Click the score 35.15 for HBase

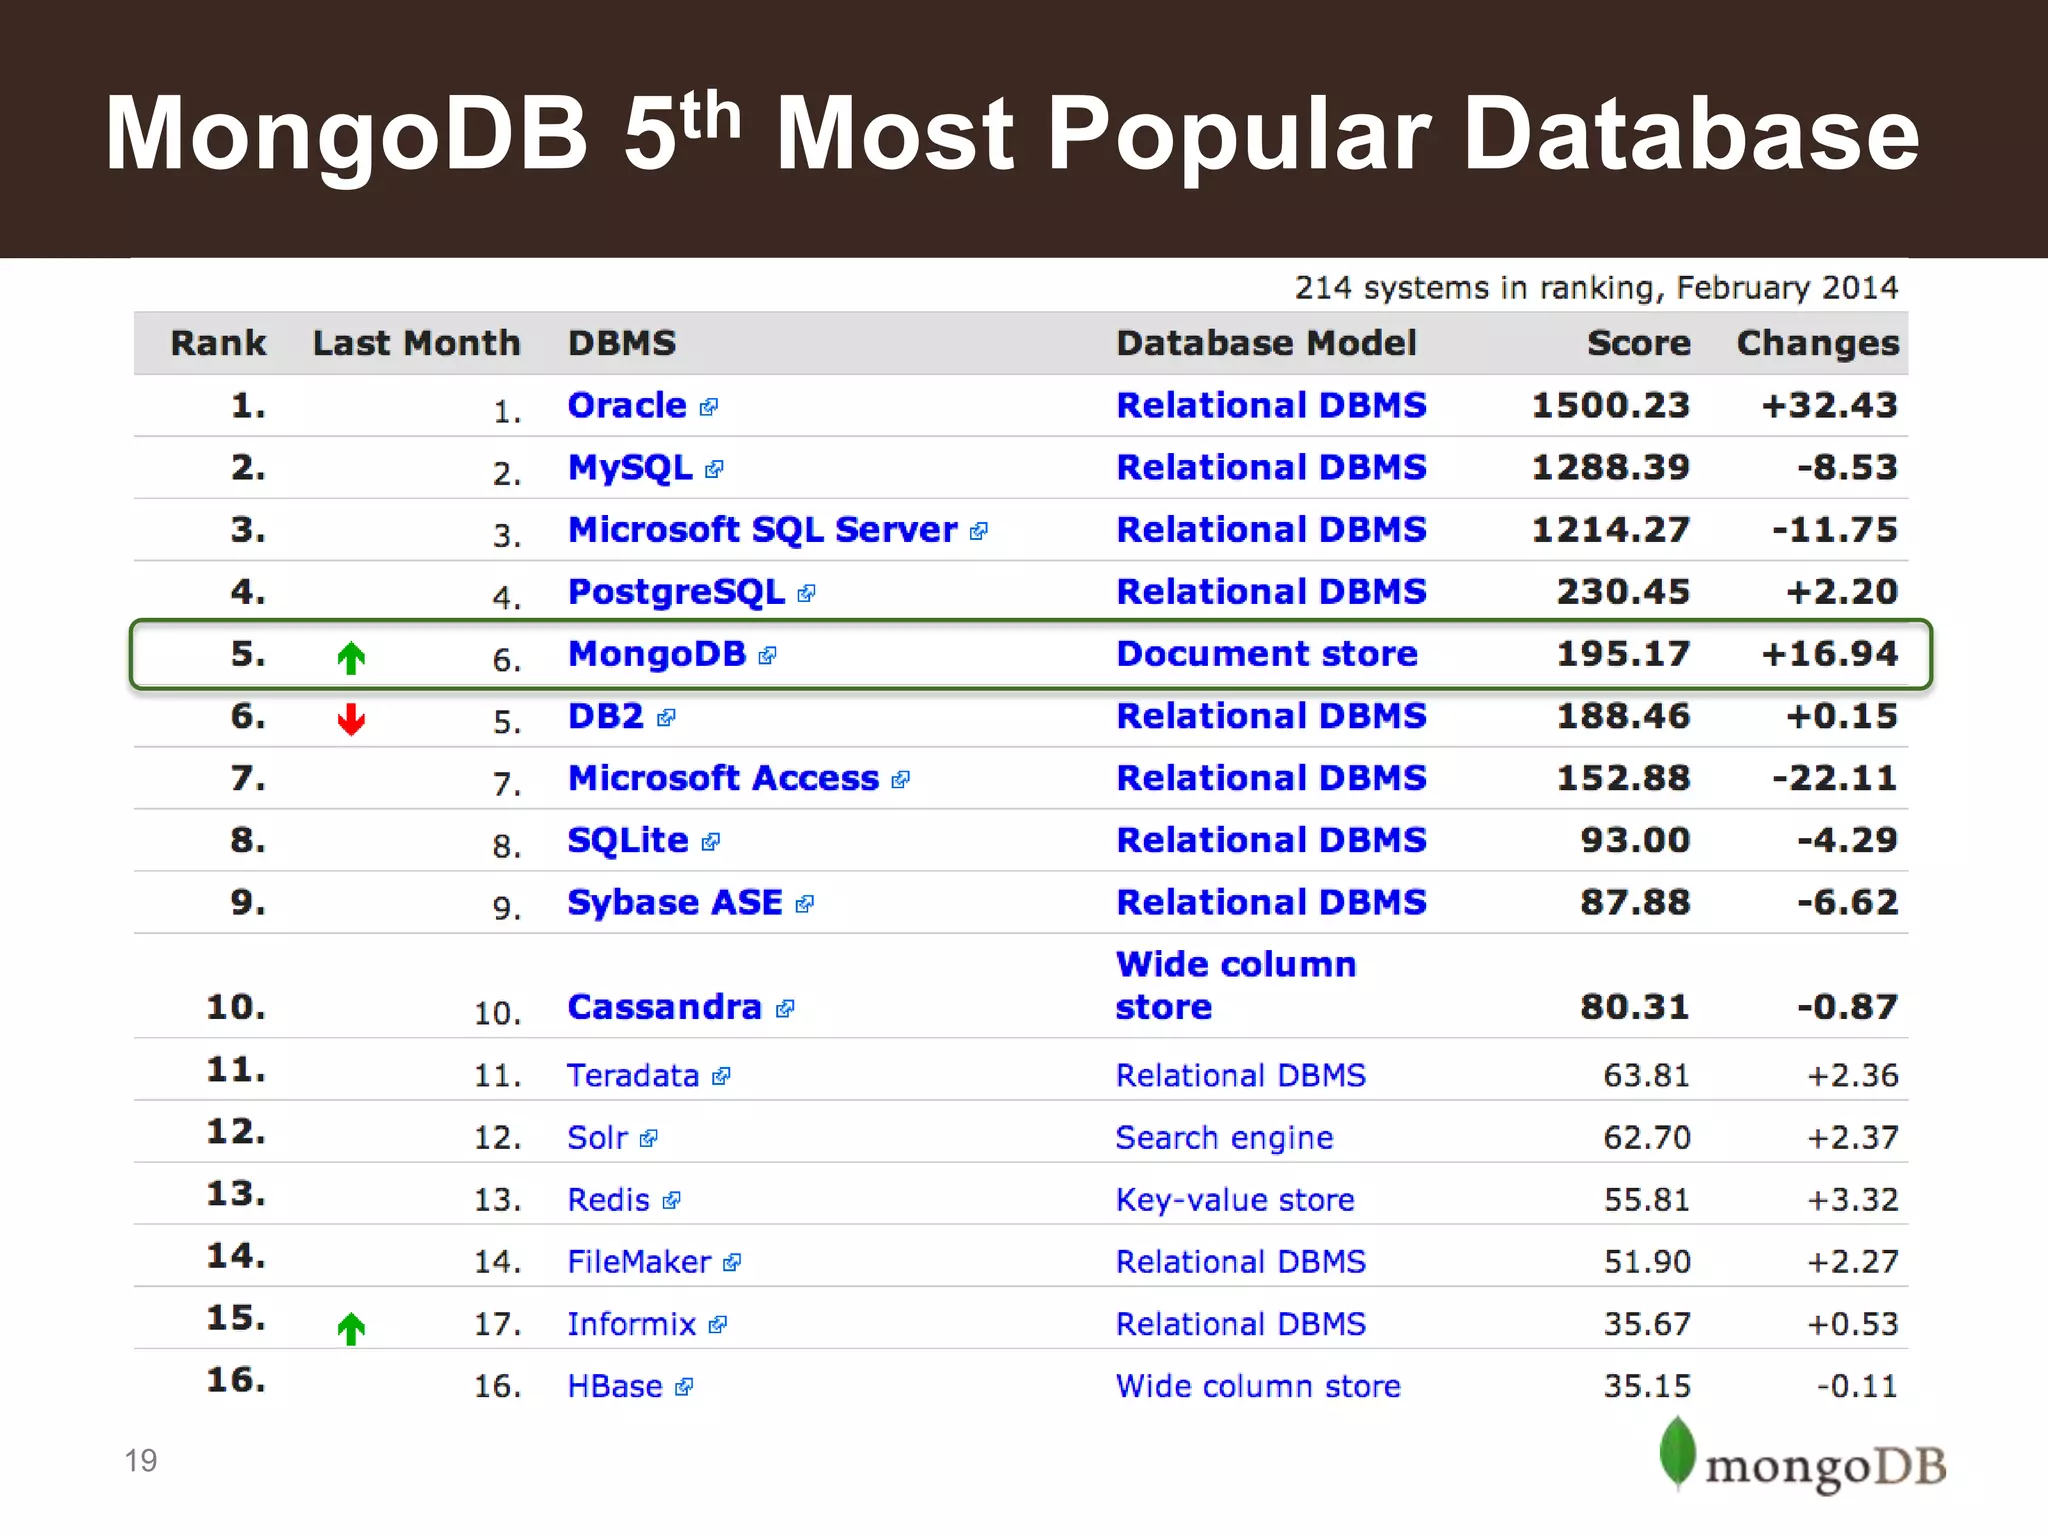coord(1647,1386)
